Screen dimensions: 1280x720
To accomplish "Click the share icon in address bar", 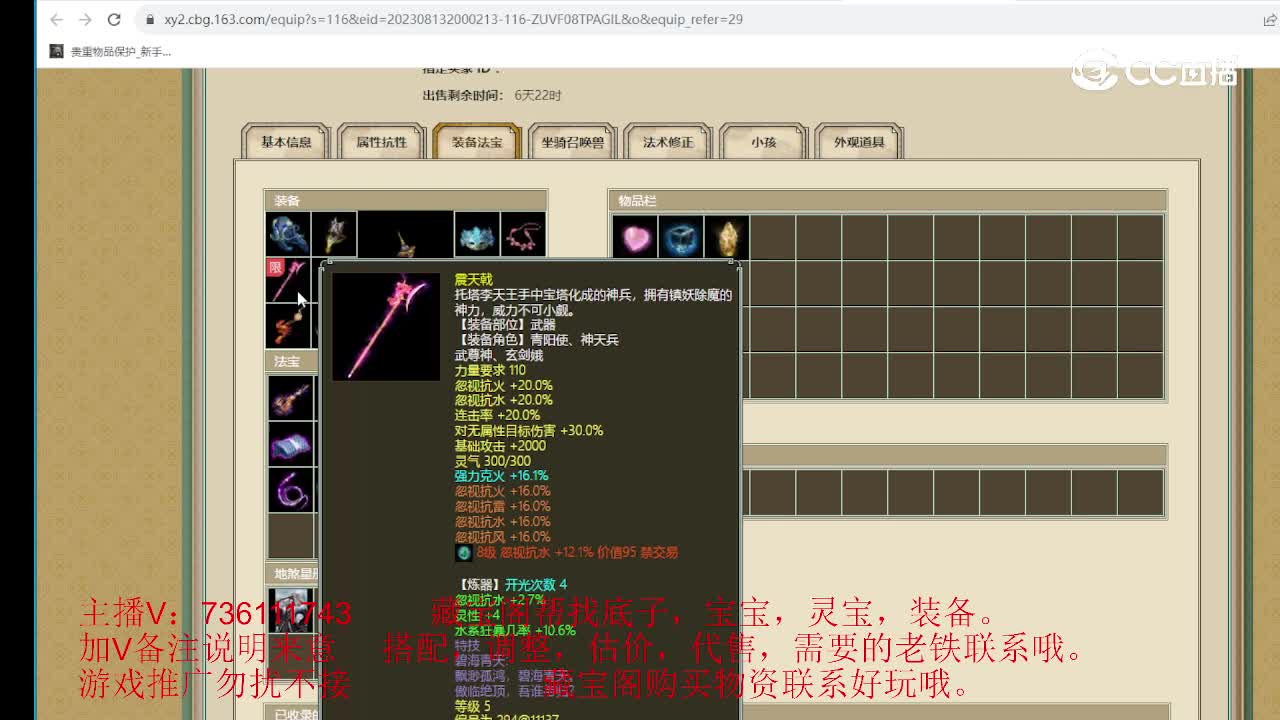I will tap(1270, 19).
